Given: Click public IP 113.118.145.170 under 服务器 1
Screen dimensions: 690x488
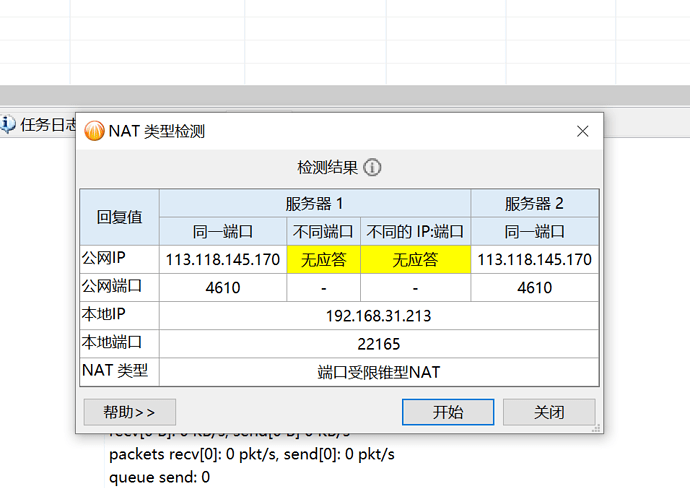Looking at the screenshot, I should pos(223,260).
